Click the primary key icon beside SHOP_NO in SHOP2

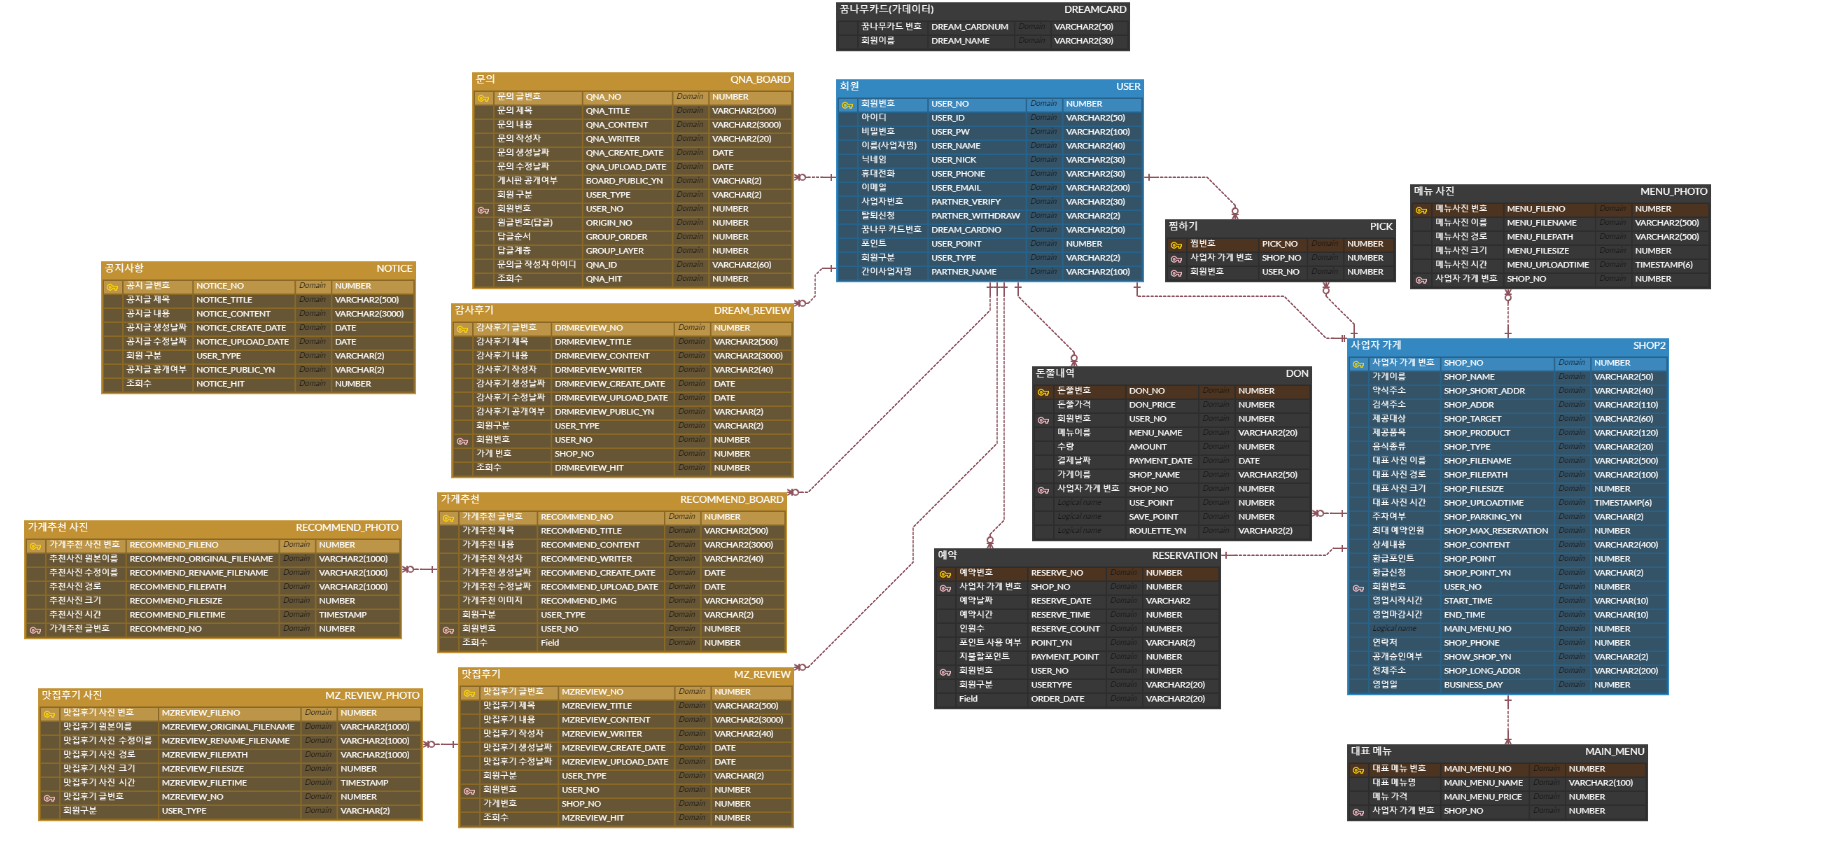click(x=1358, y=364)
